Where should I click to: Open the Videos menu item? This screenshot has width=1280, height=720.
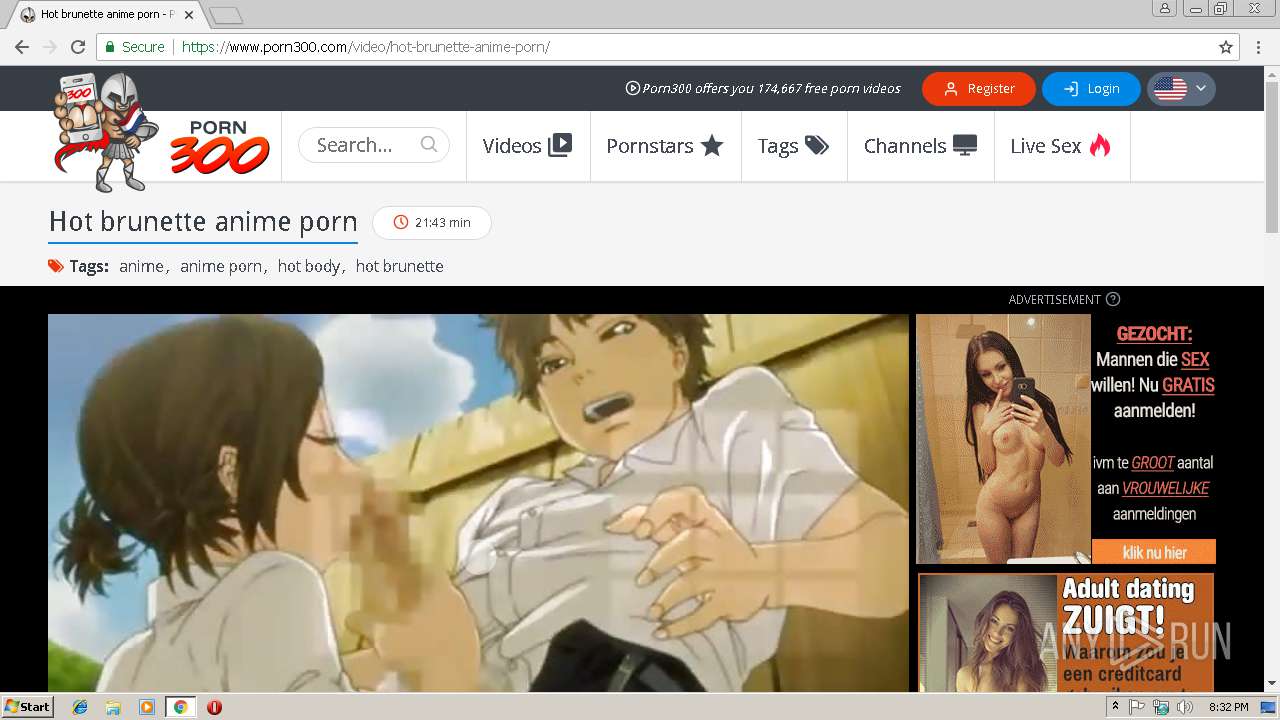527,146
